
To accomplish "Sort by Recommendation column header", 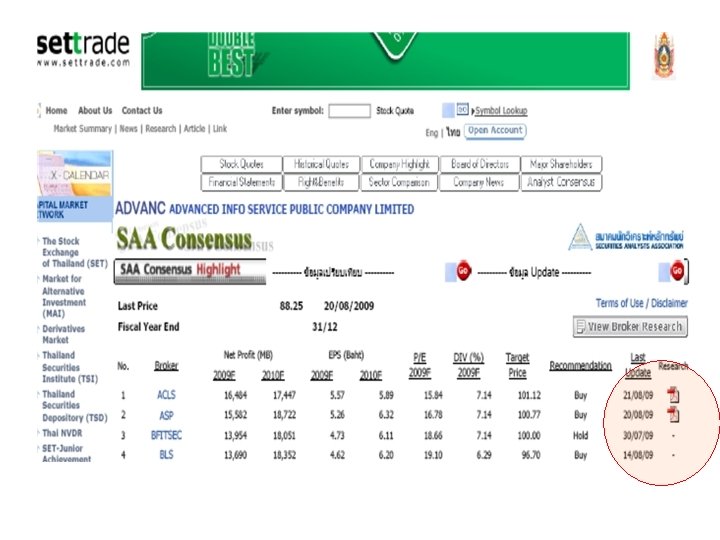I will [580, 366].
